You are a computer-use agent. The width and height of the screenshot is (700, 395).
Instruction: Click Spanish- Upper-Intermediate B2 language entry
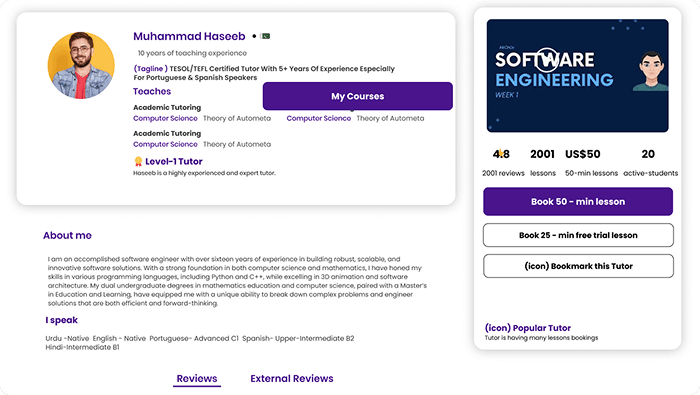298,338
